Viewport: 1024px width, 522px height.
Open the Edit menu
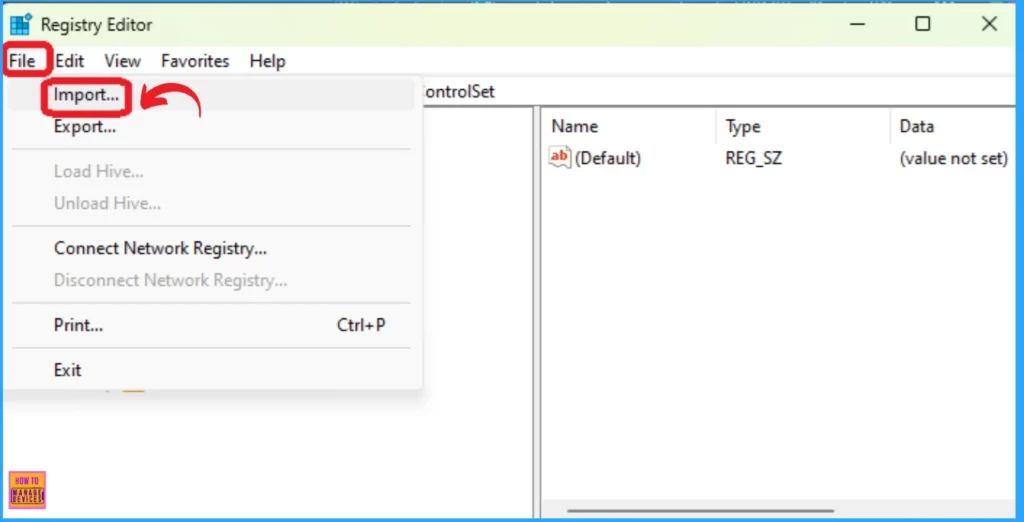69,61
